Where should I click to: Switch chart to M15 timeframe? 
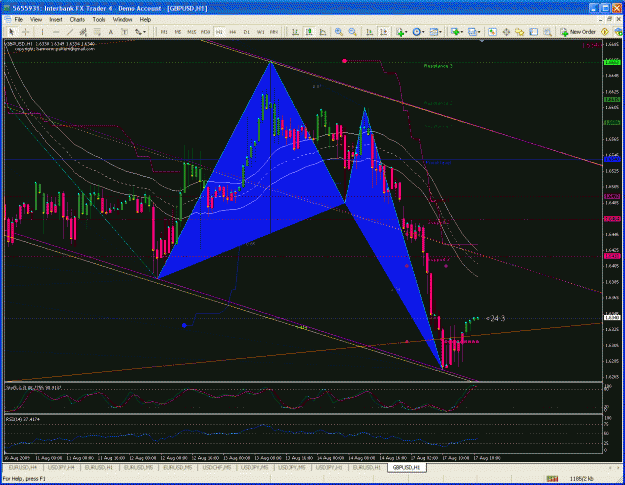point(192,32)
